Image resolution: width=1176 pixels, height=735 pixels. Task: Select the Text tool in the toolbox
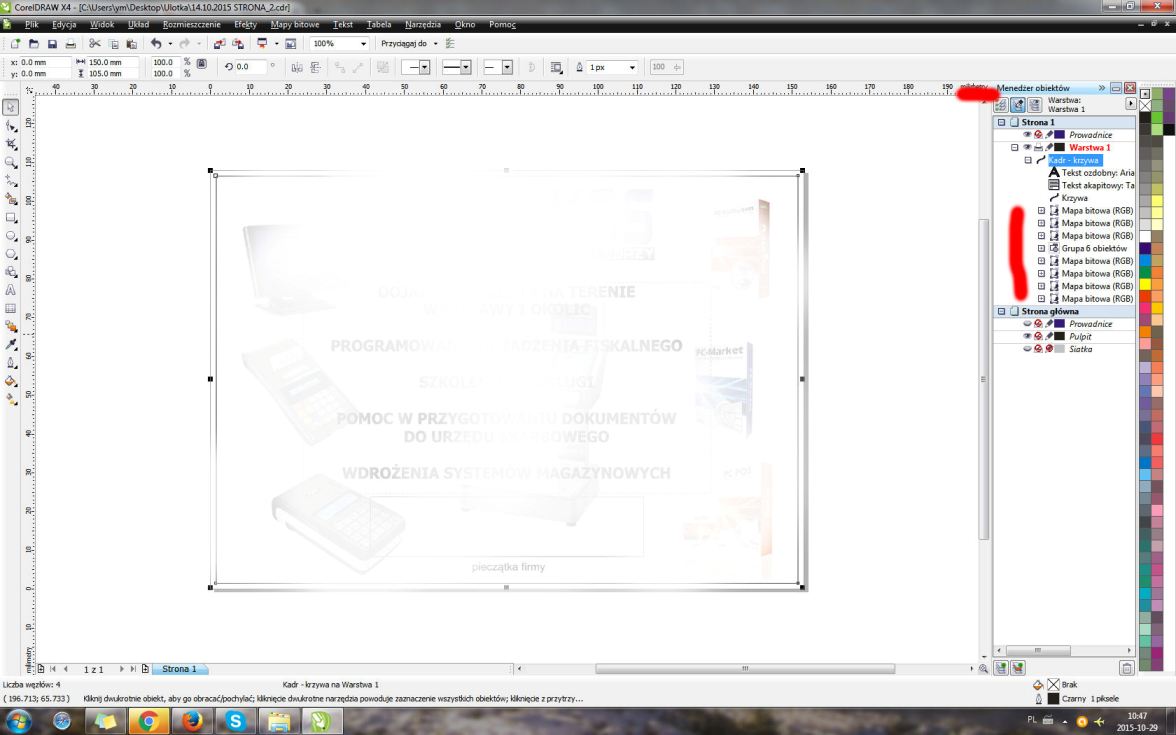tap(12, 290)
